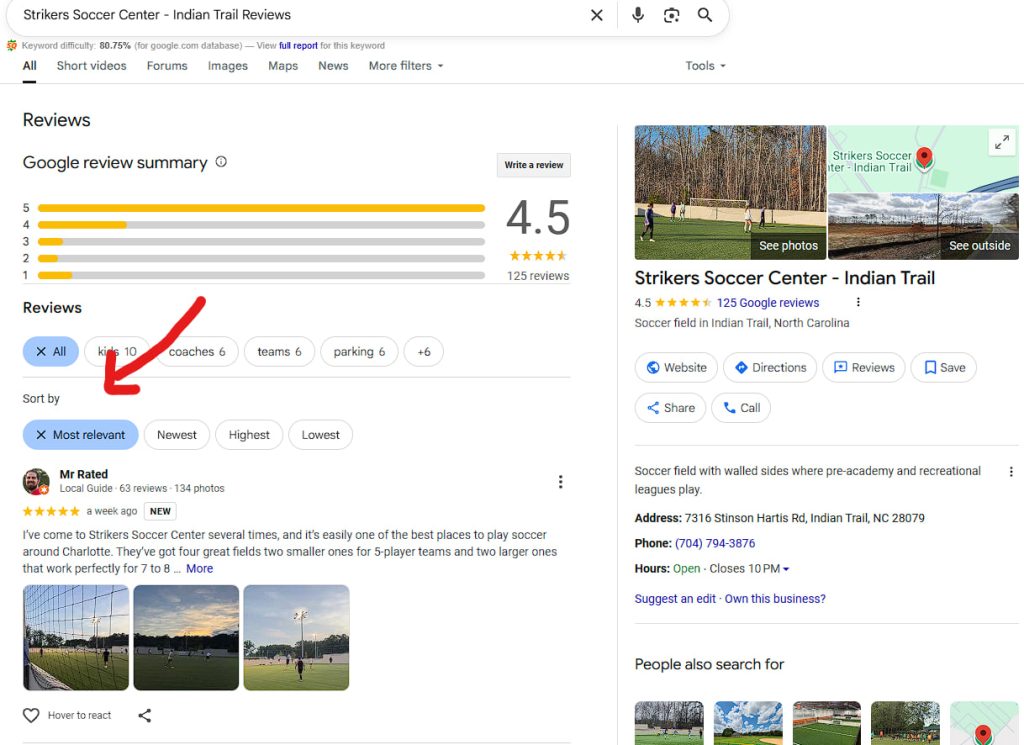1024x745 pixels.
Task: Click the first People also search for thumbnail
Action: (x=669, y=723)
